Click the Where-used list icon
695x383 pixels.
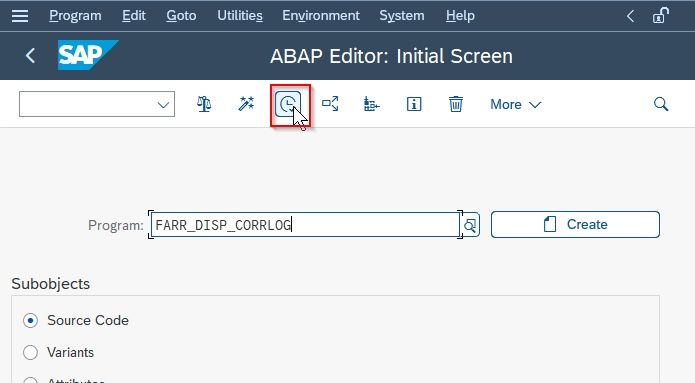[330, 104]
